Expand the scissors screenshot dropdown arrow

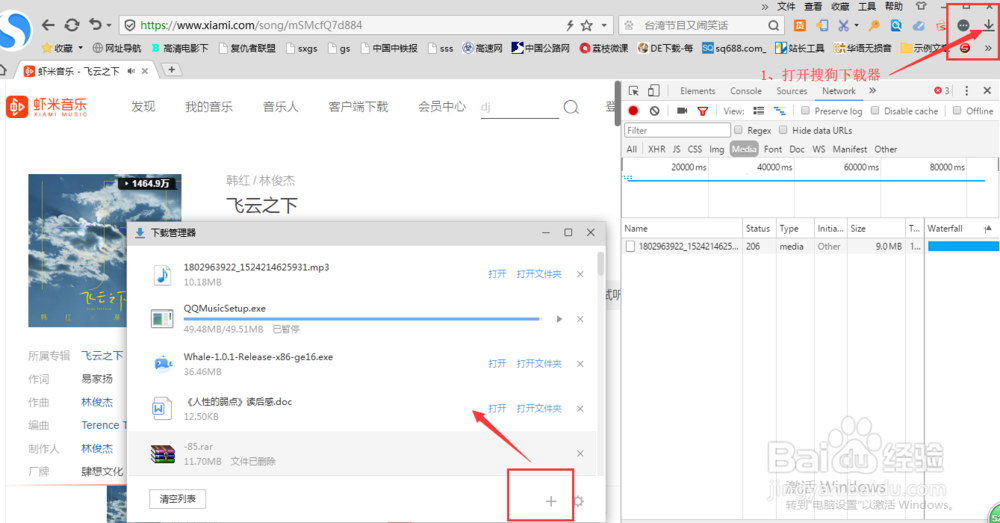(x=856, y=26)
